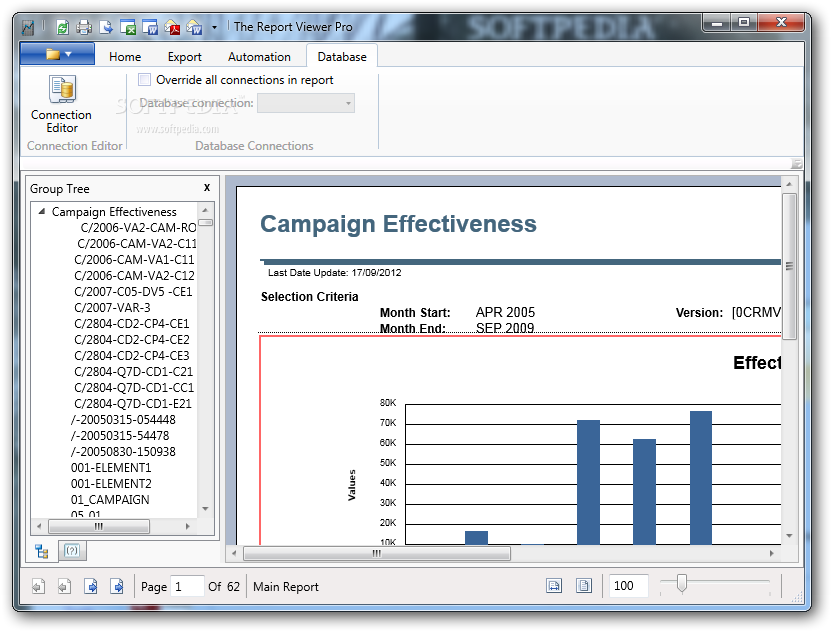Click the report horizontal scrollbar thumb
Image resolution: width=832 pixels, height=632 pixels.
pyautogui.click(x=377, y=553)
